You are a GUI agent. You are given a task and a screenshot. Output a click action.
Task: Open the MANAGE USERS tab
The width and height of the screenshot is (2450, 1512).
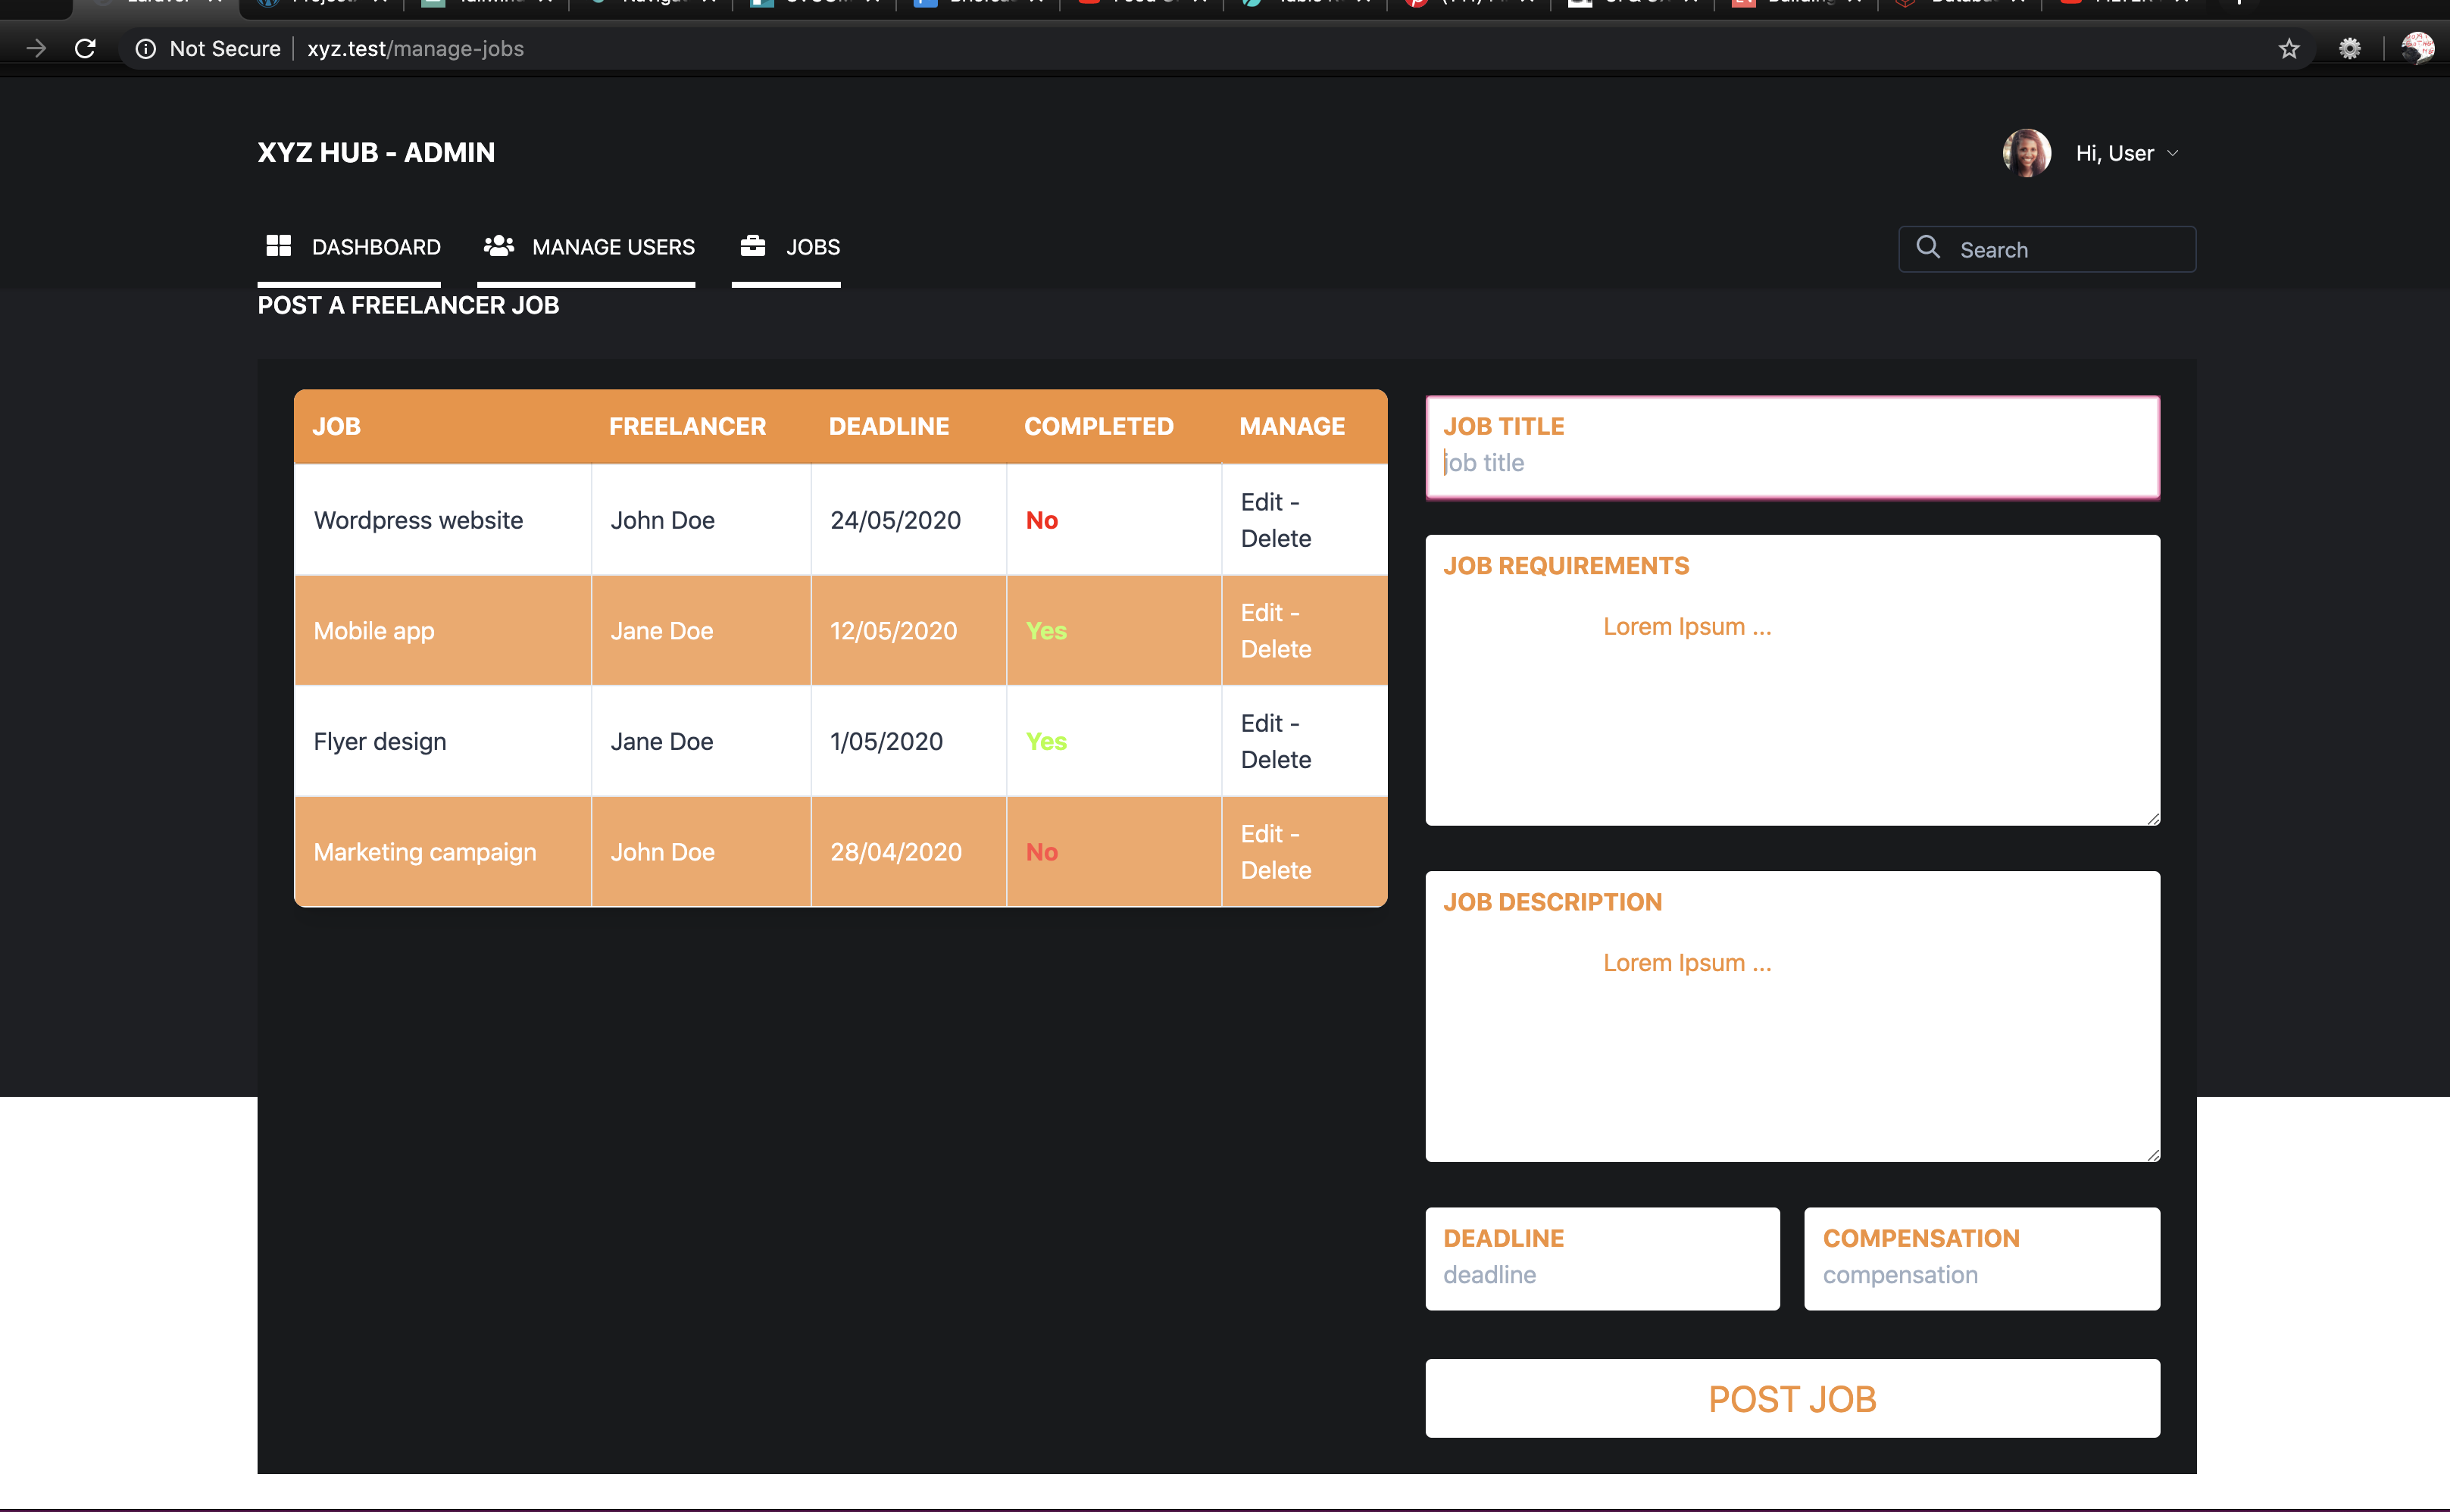[612, 247]
